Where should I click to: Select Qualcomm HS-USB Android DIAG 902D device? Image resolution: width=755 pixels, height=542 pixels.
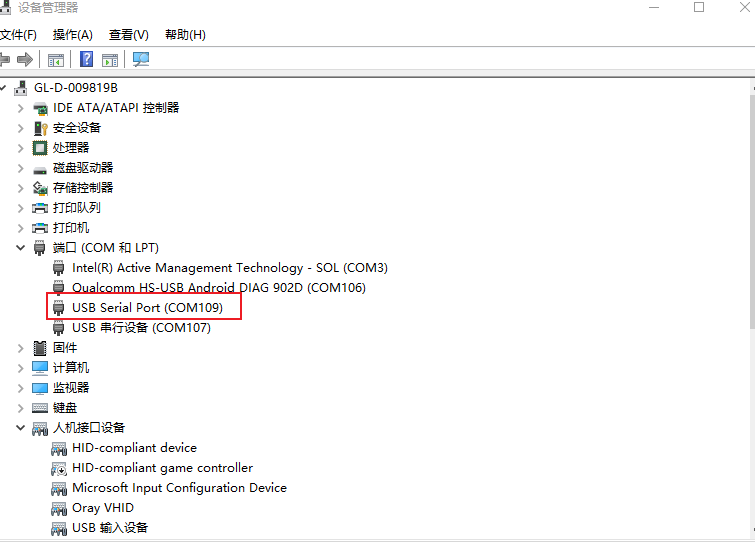pos(218,288)
